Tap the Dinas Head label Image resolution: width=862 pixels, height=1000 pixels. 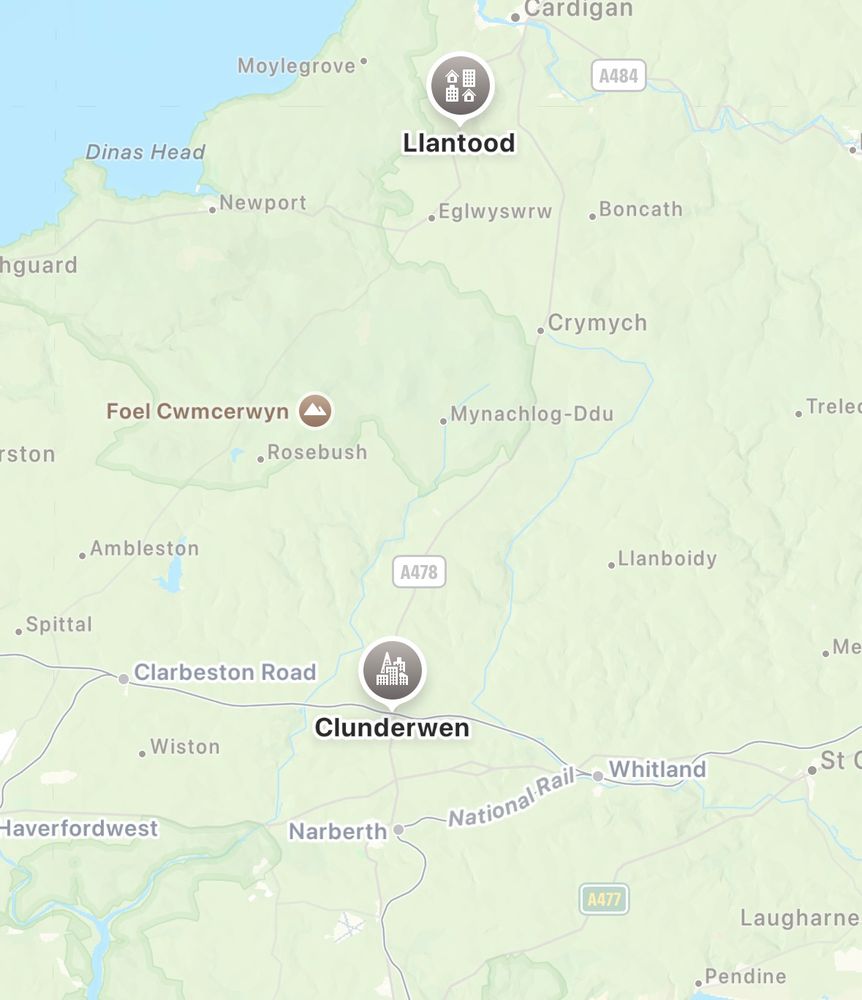coord(145,152)
